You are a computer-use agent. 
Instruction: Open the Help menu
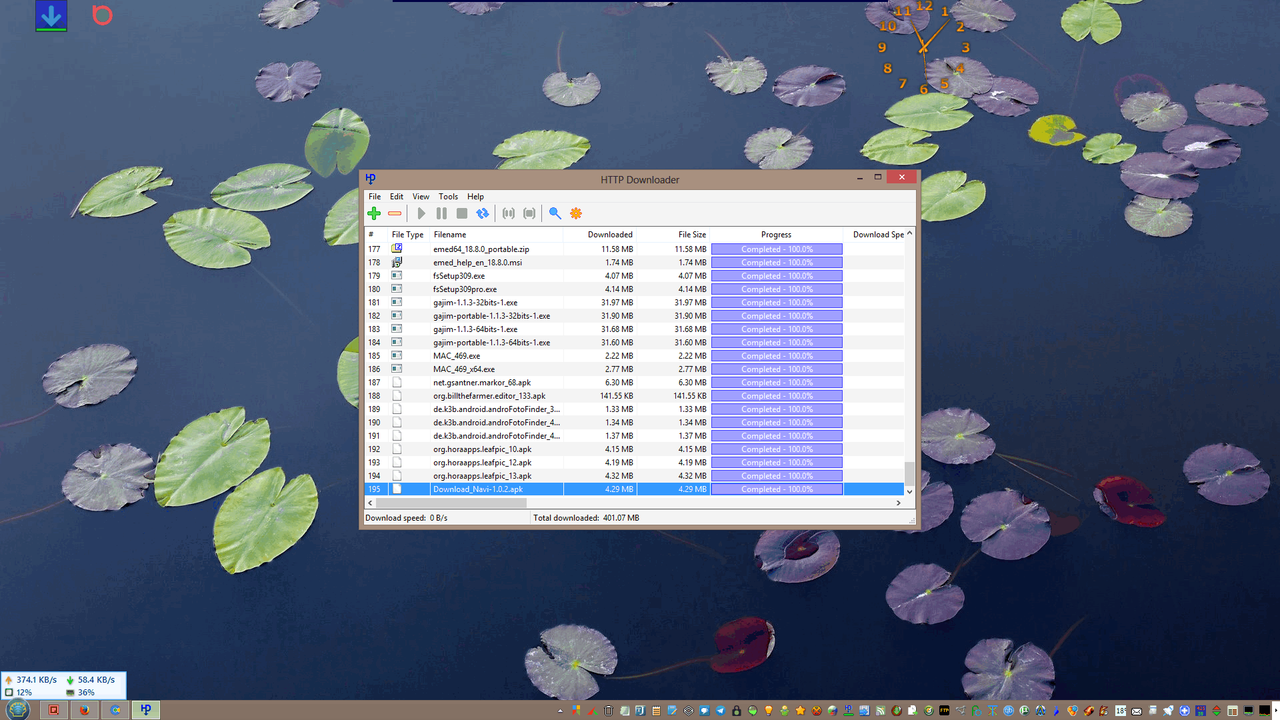pyautogui.click(x=475, y=196)
